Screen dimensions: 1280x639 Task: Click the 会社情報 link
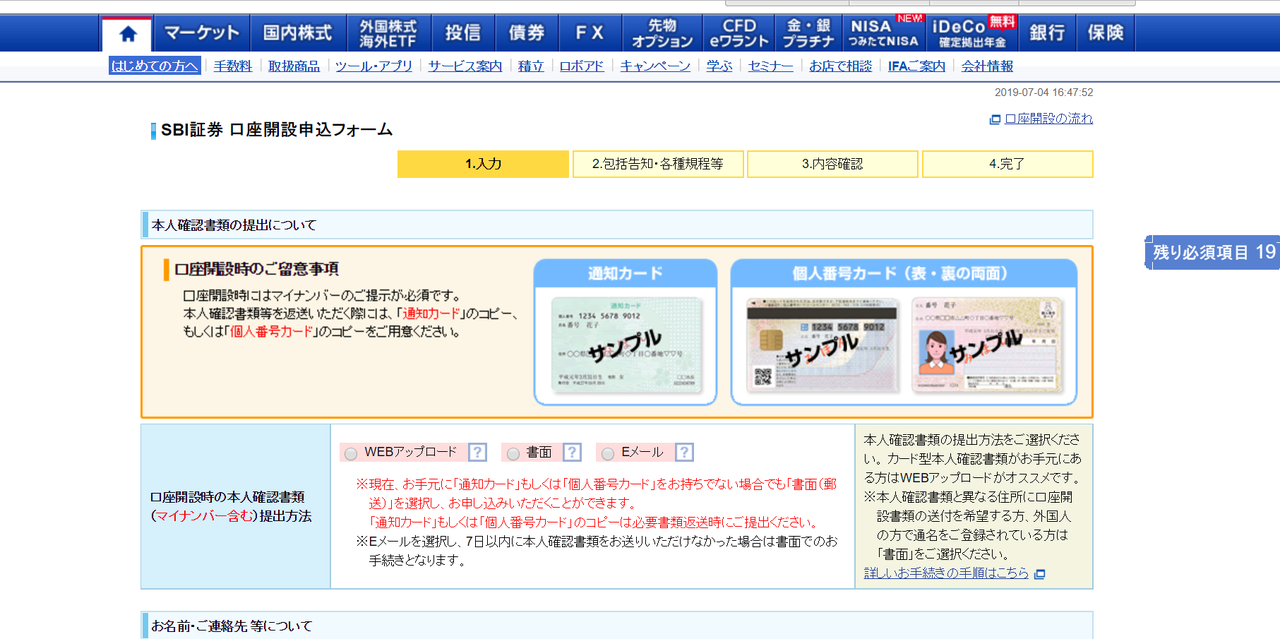pos(987,66)
